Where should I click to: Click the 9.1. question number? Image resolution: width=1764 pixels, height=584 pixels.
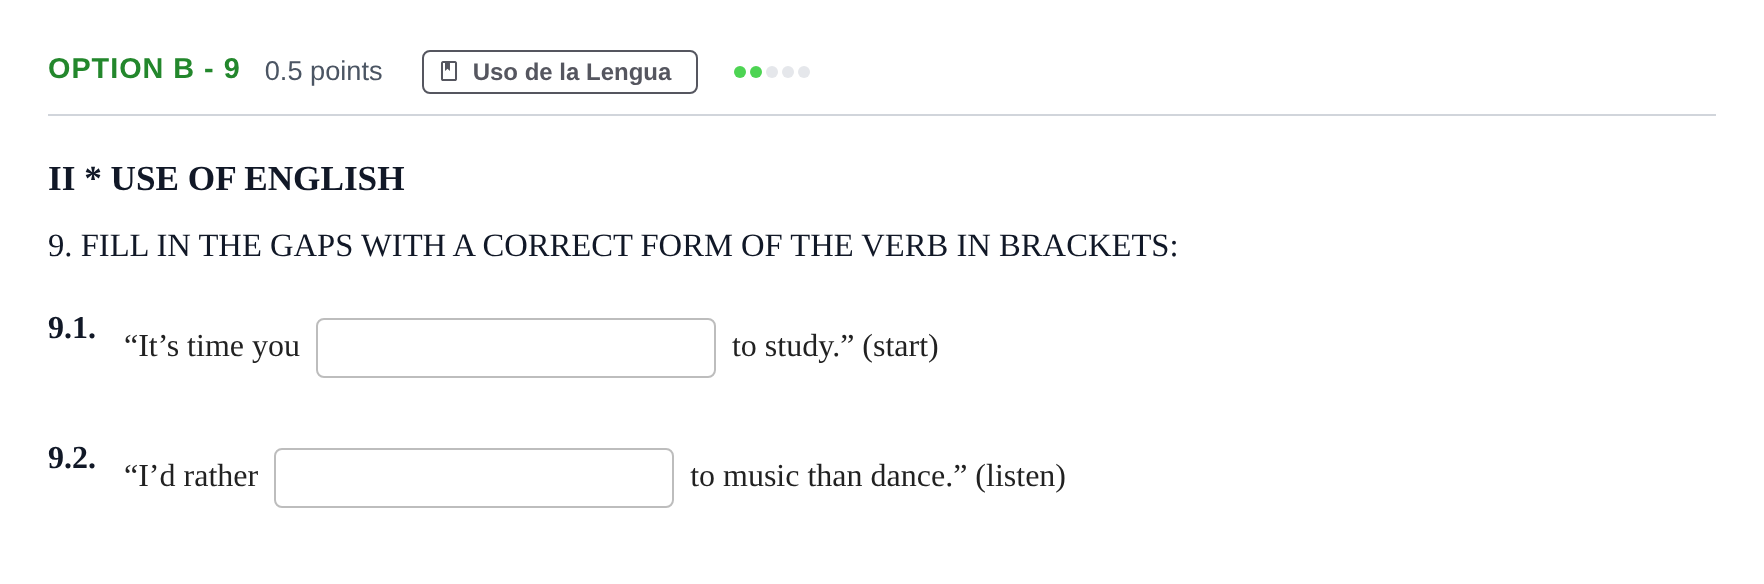(x=72, y=328)
